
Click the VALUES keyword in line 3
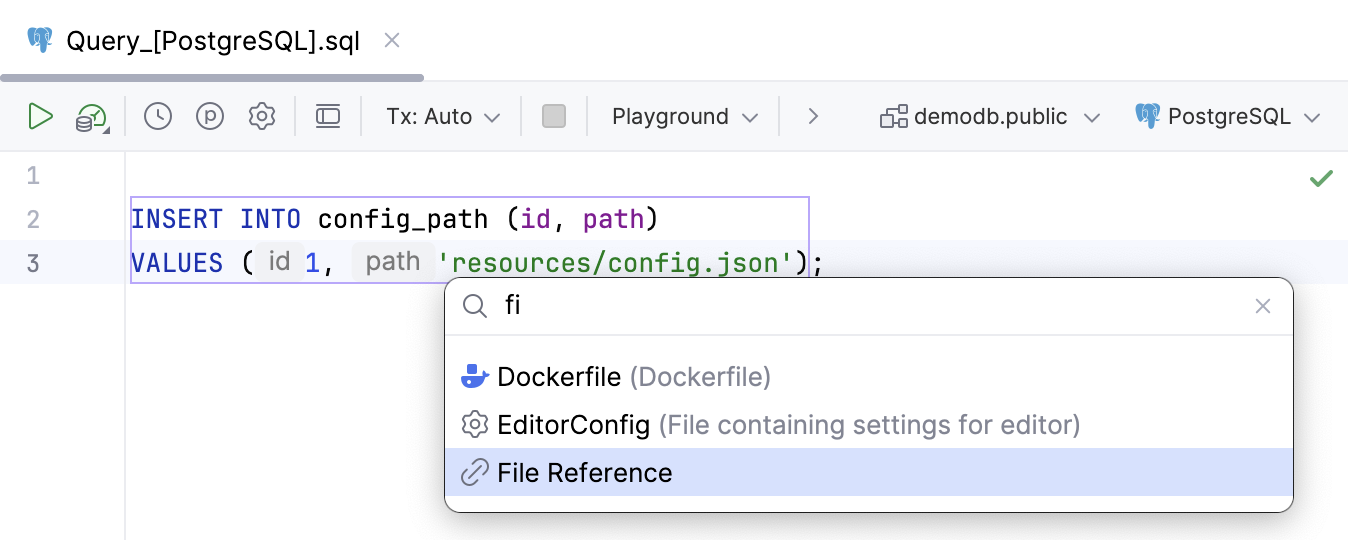(x=177, y=263)
